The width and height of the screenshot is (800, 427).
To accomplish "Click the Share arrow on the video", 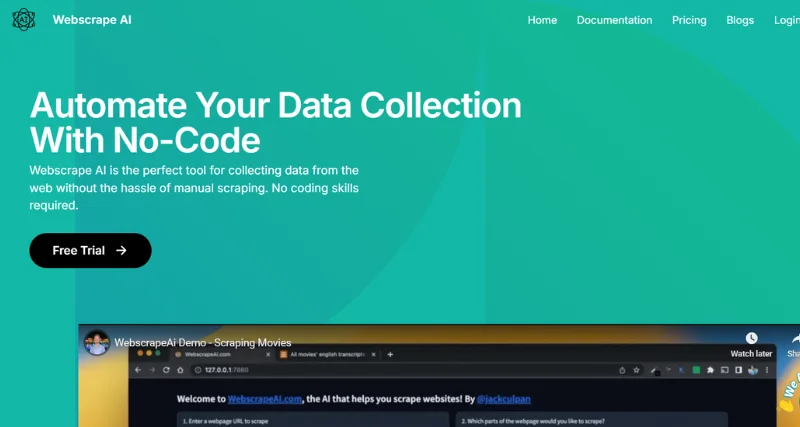I will 795,339.
